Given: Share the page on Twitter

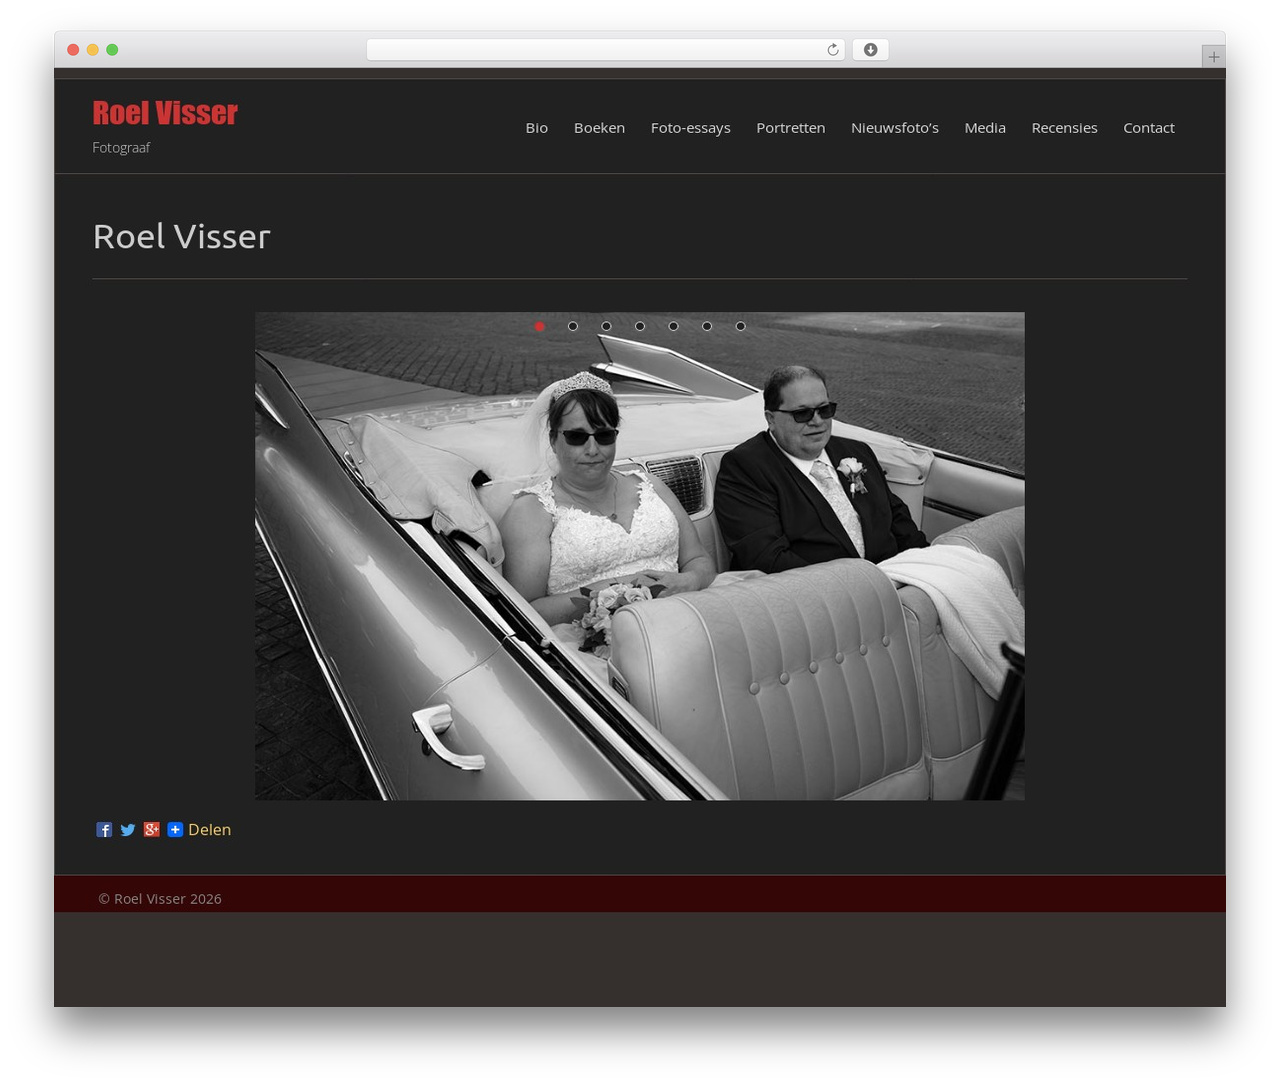Looking at the screenshot, I should tap(128, 830).
